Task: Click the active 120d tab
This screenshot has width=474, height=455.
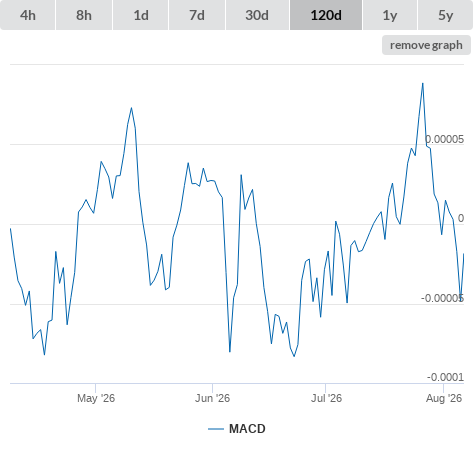Action: point(326,15)
